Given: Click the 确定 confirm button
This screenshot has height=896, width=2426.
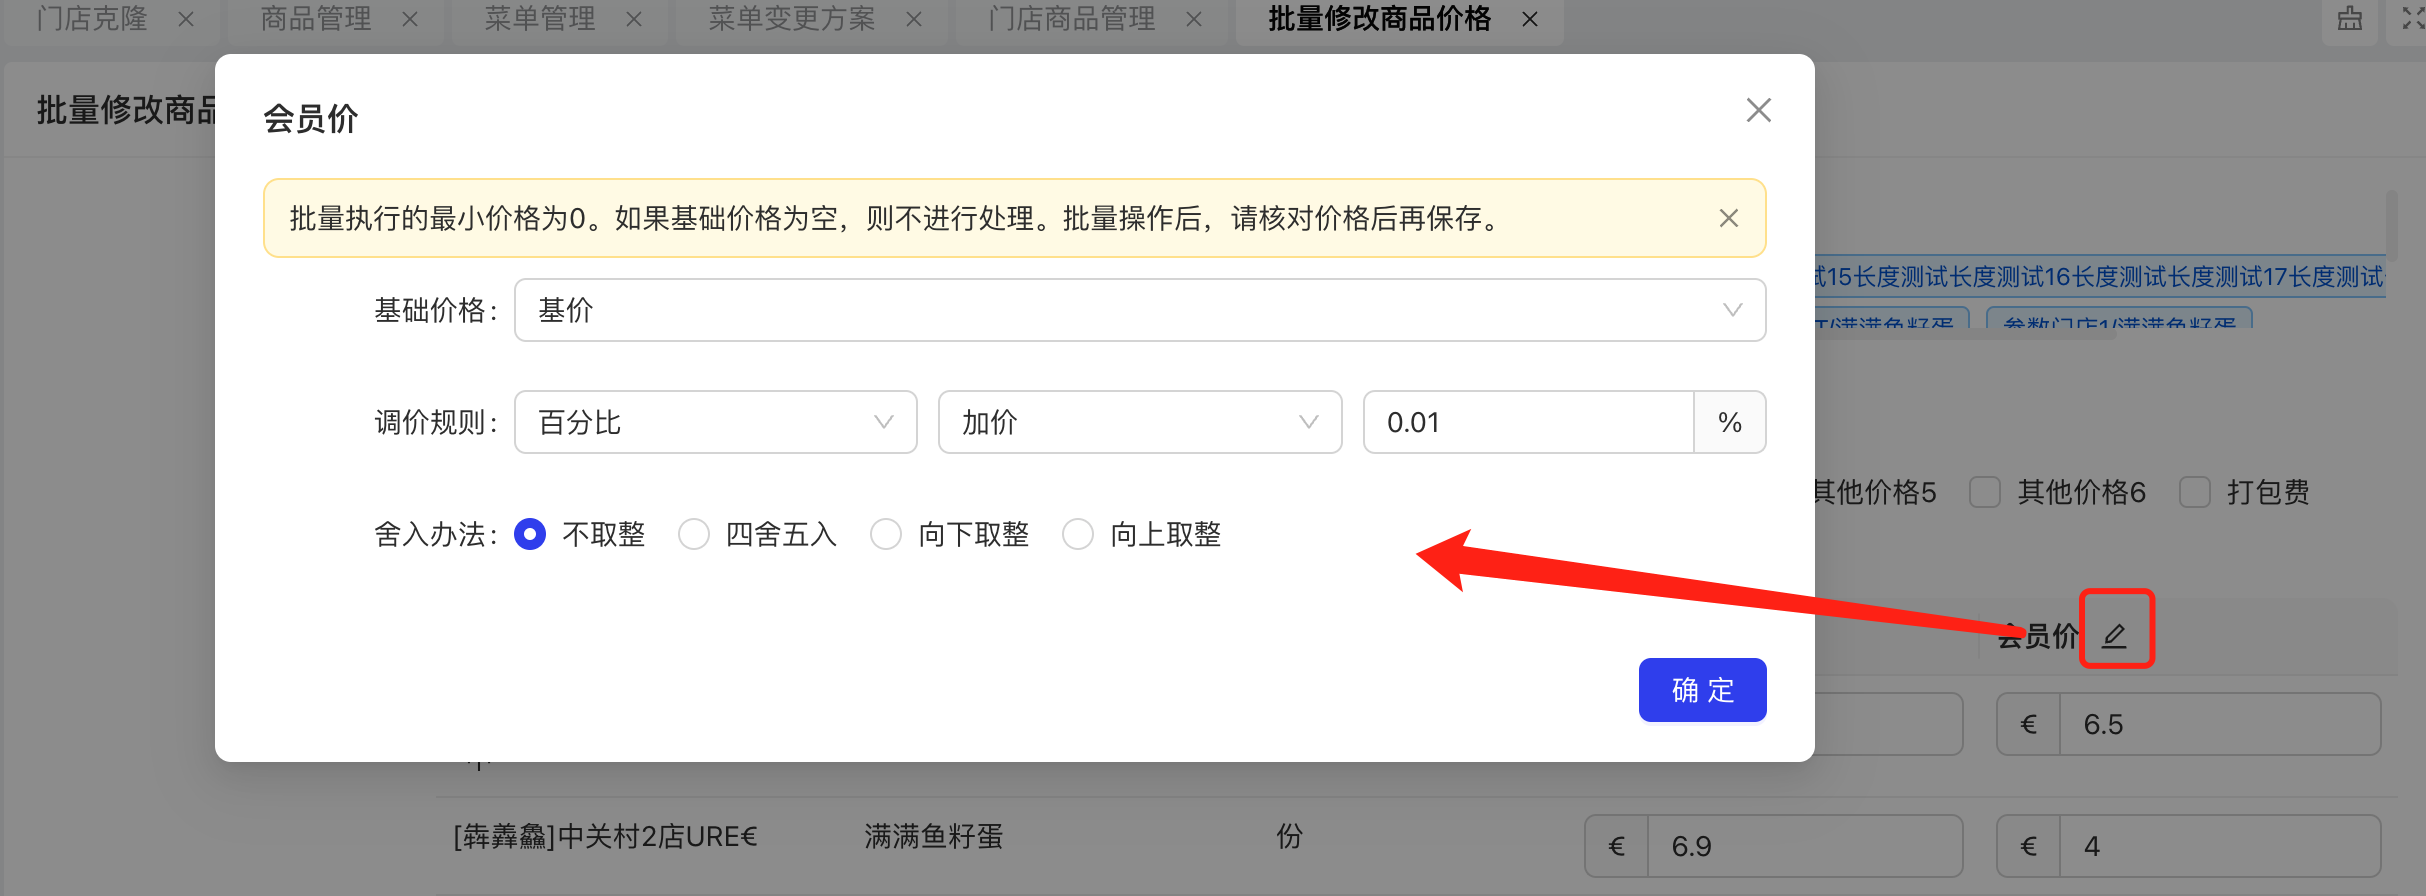Looking at the screenshot, I should (x=1702, y=690).
